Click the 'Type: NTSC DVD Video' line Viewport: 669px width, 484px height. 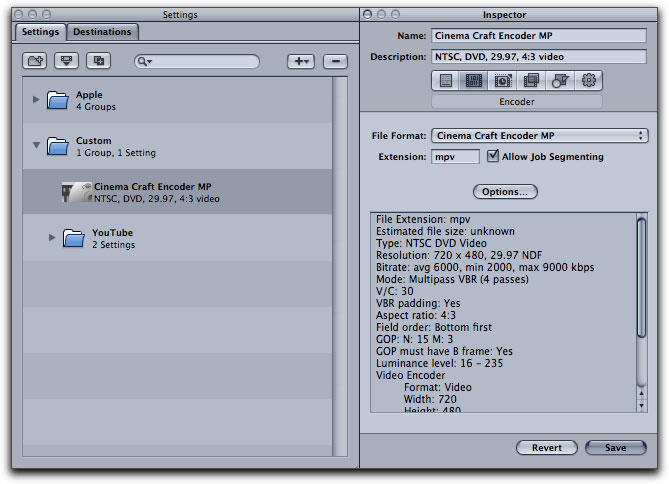431,244
